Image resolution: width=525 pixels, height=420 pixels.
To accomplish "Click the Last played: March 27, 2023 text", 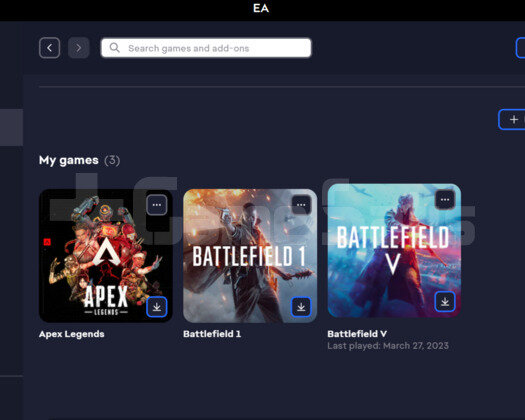I will tap(388, 346).
